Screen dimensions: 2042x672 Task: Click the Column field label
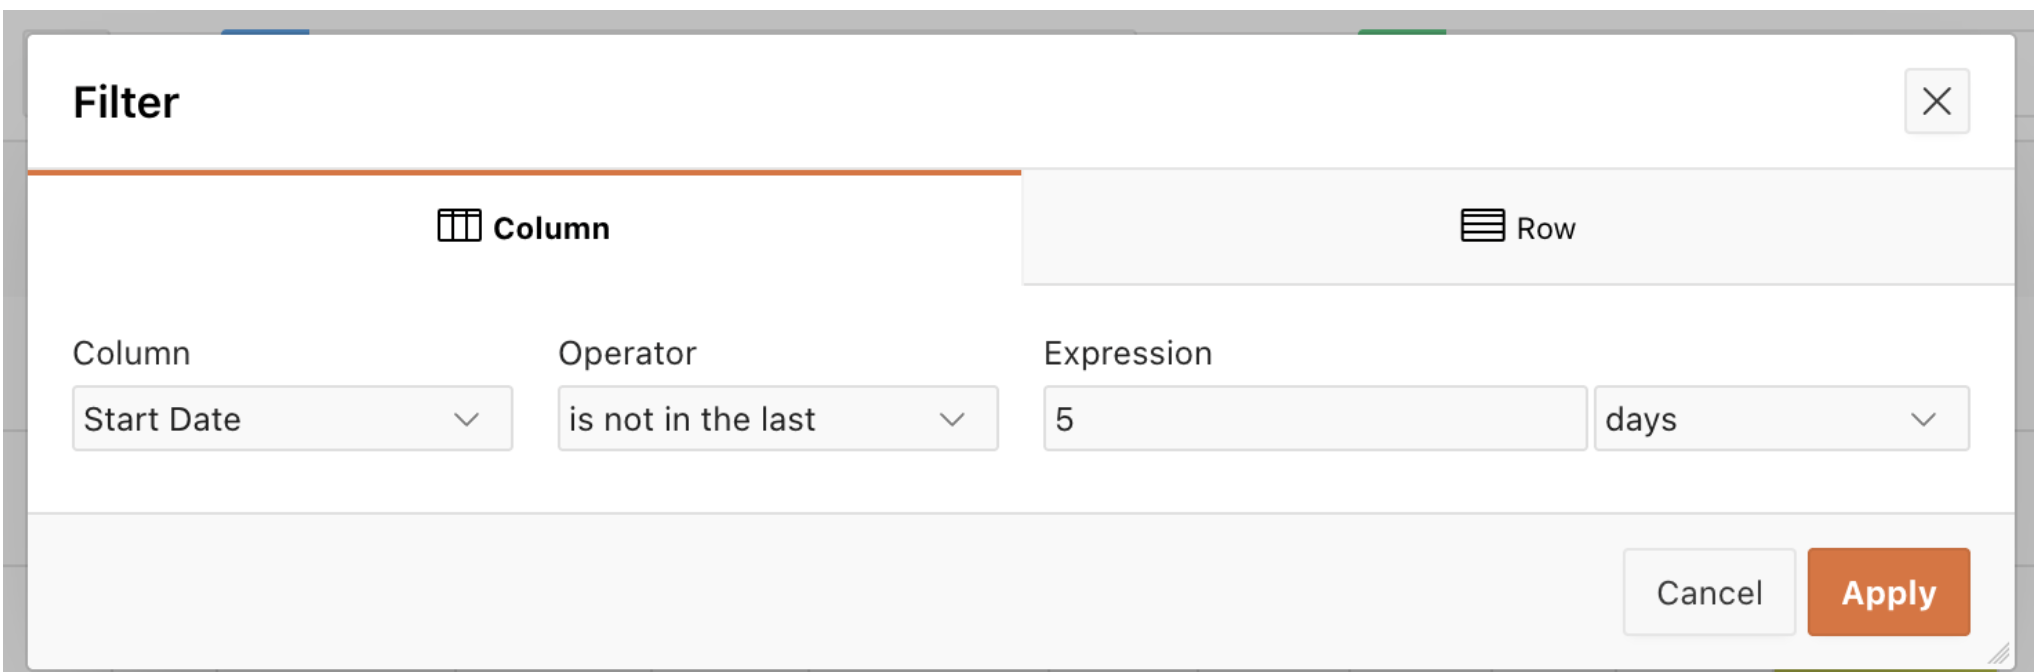click(x=131, y=353)
